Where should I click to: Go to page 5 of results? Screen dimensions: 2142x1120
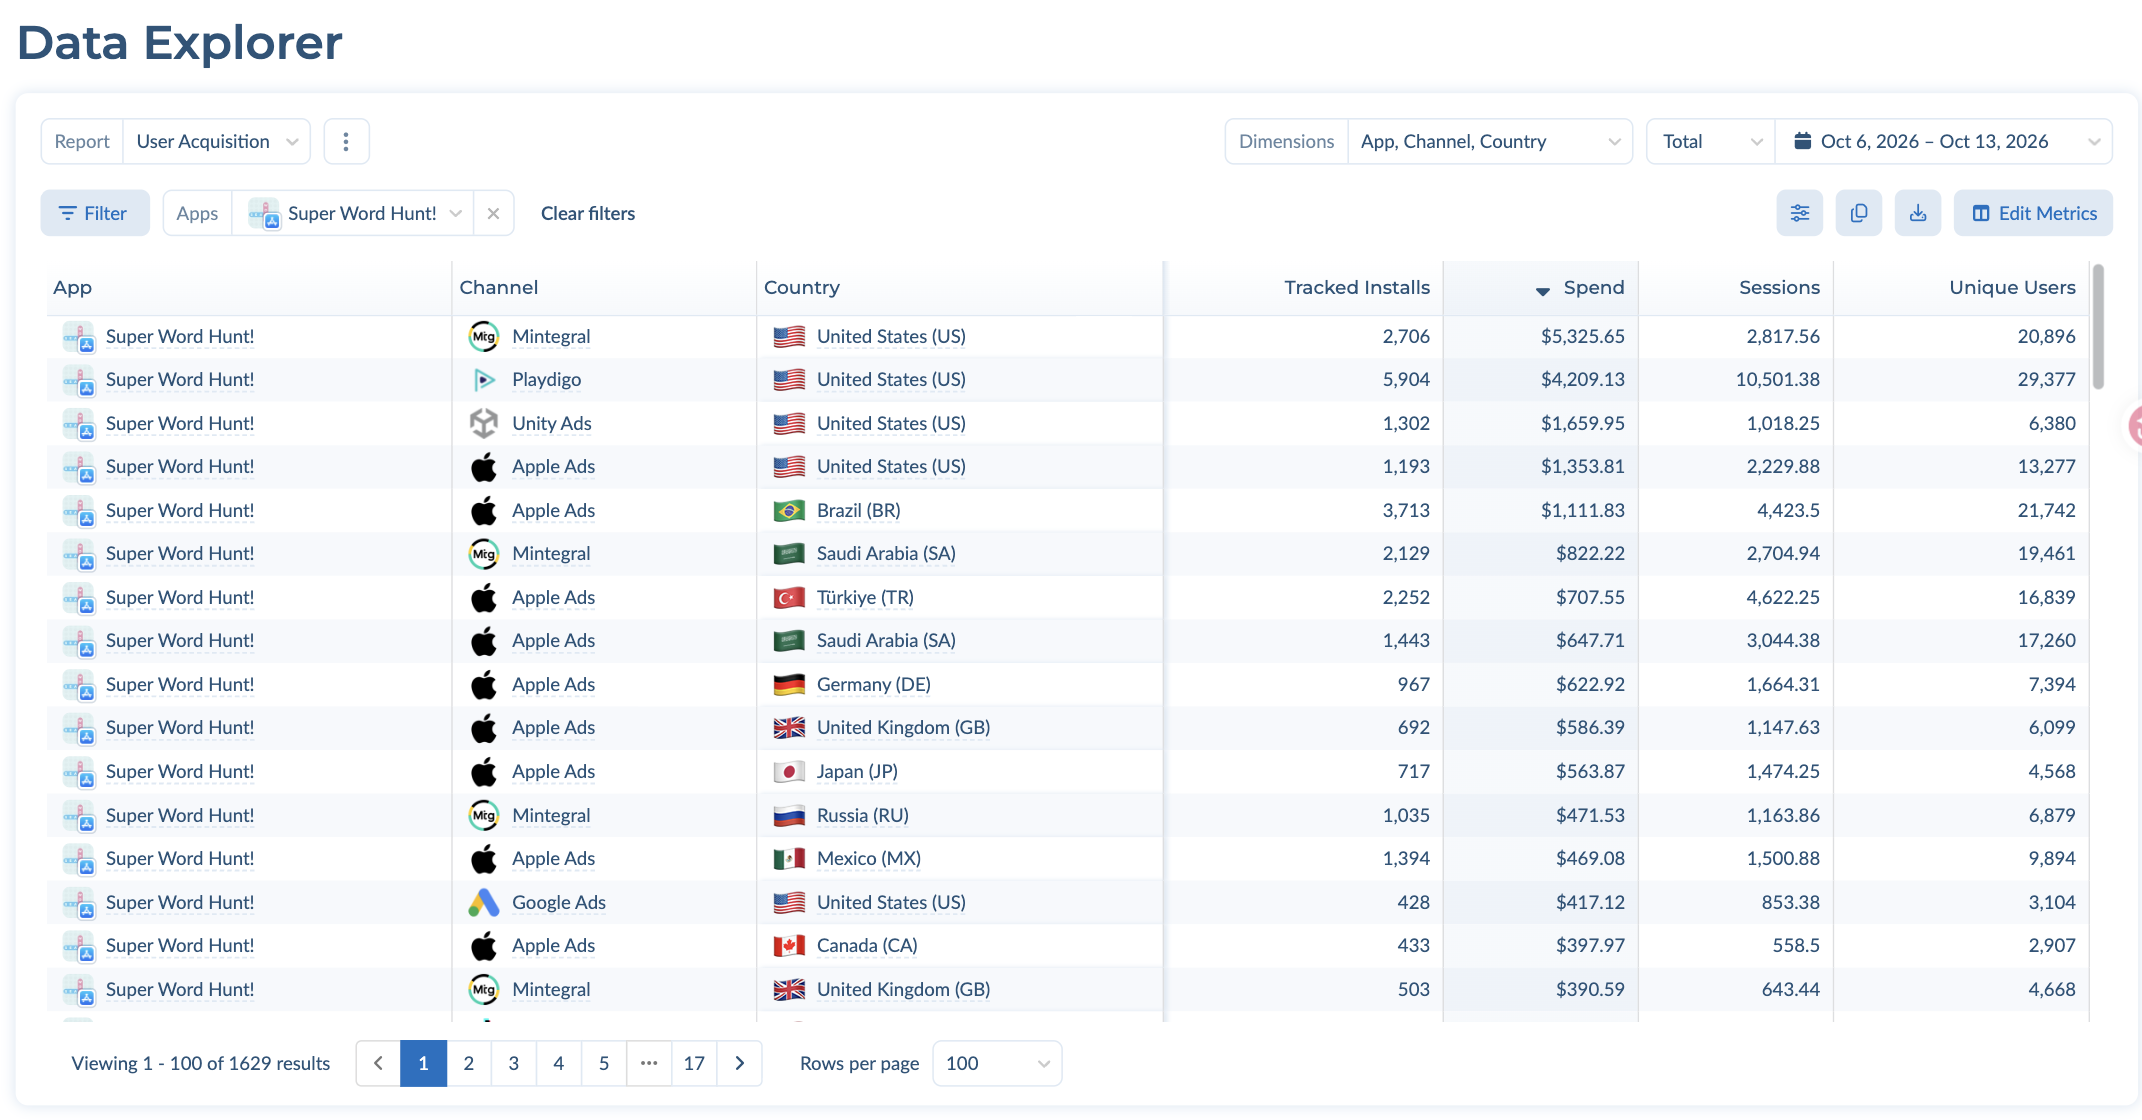pos(604,1063)
